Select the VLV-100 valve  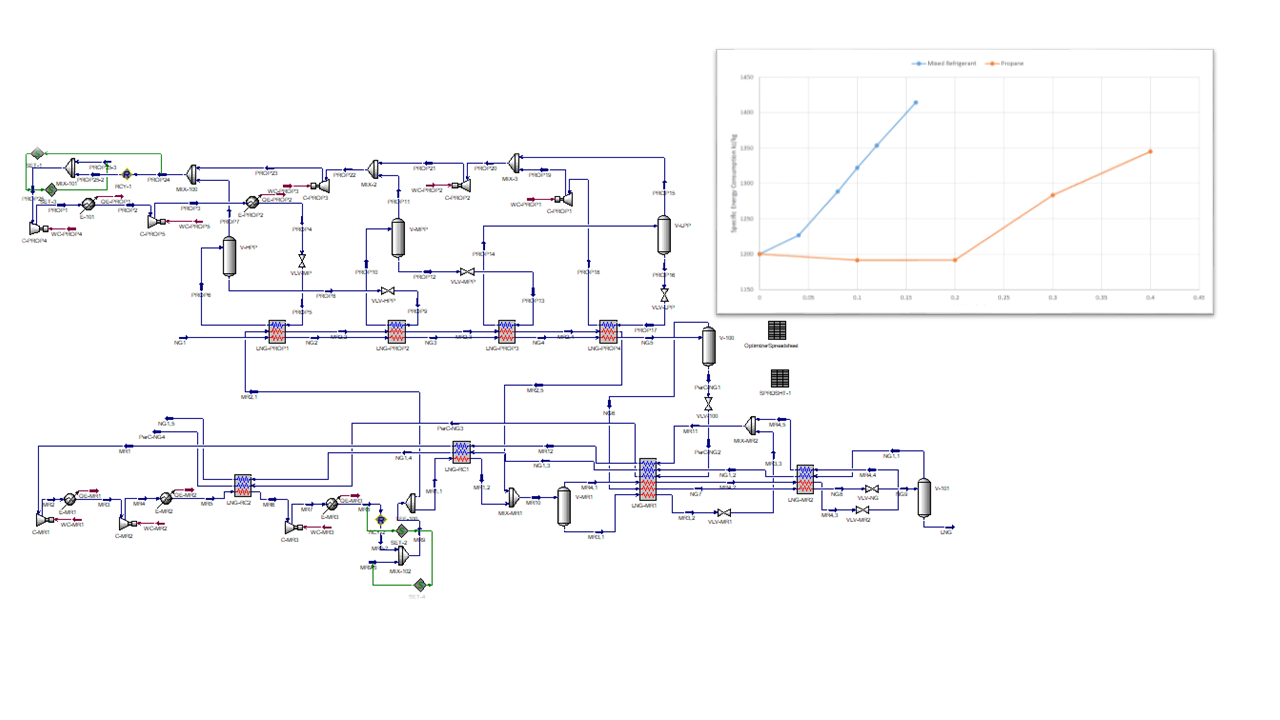click(x=708, y=404)
